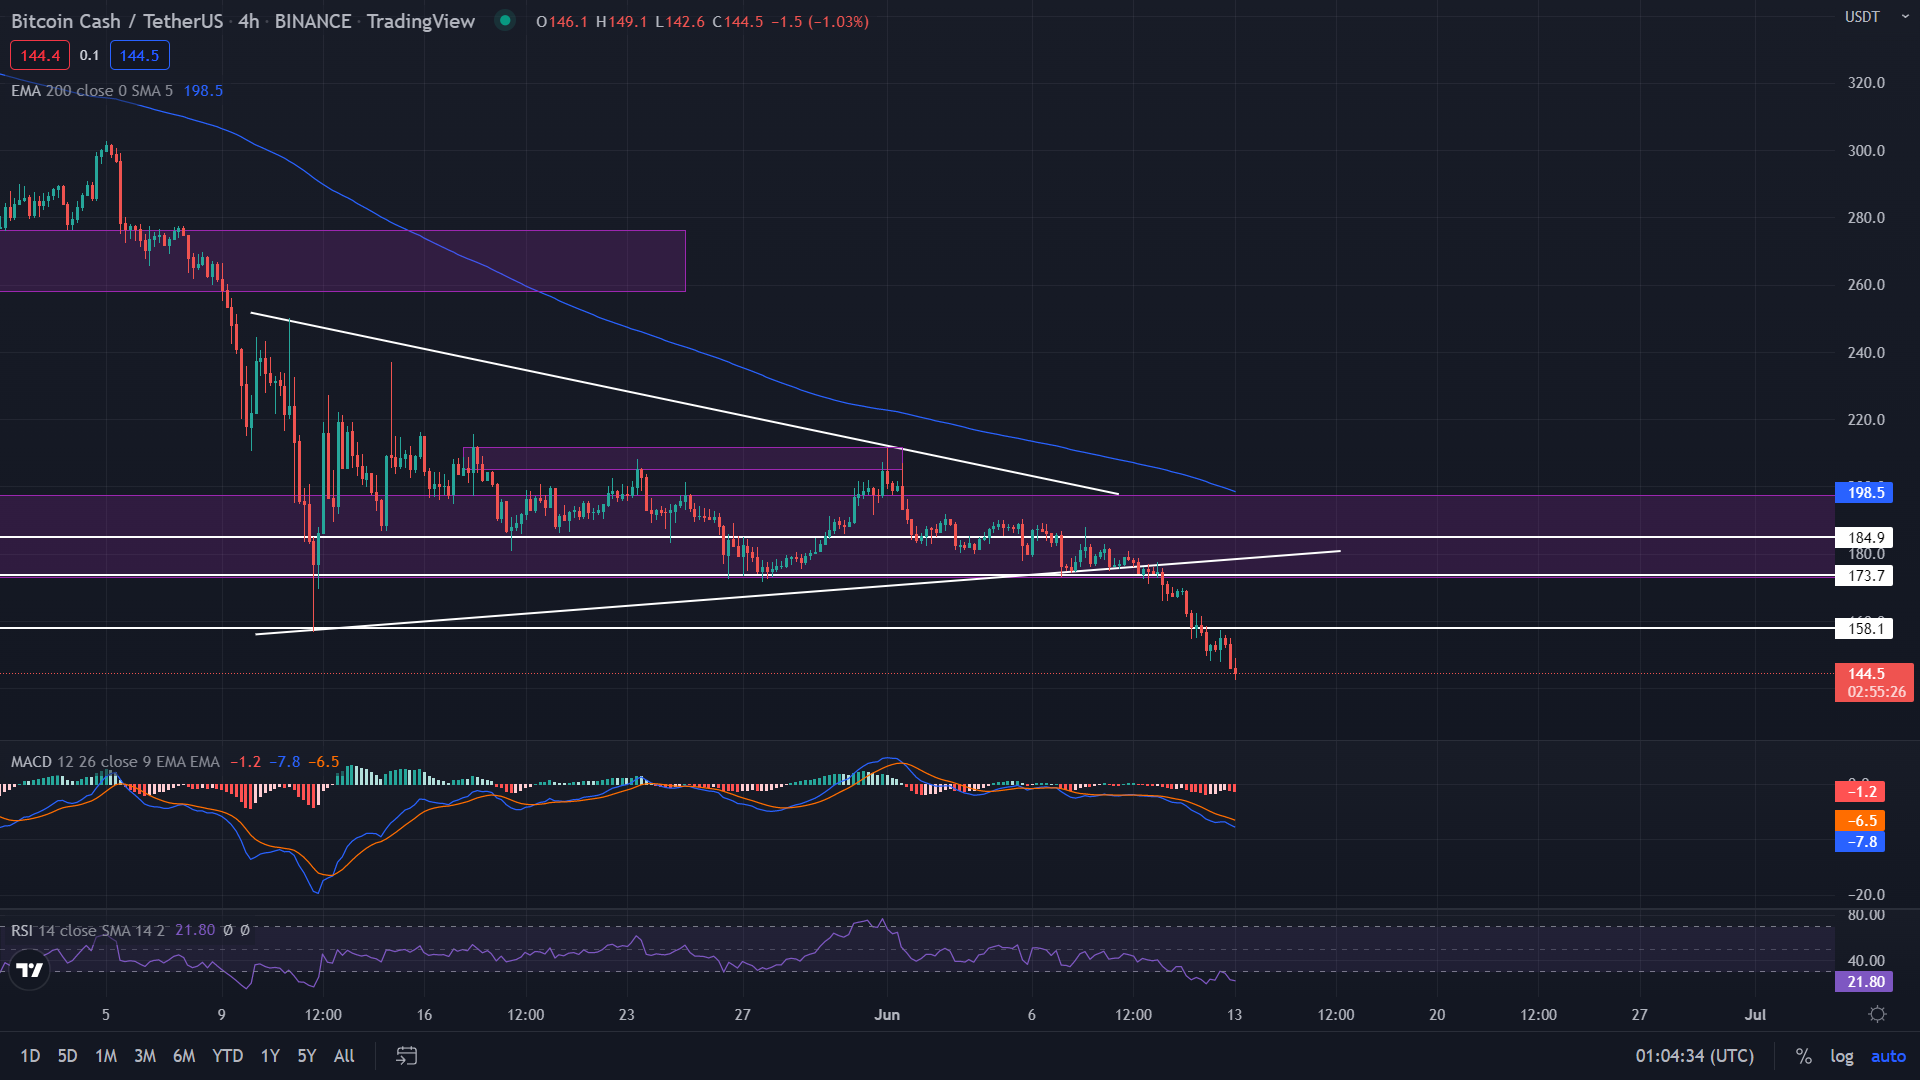Select the YTD time range

point(227,1056)
